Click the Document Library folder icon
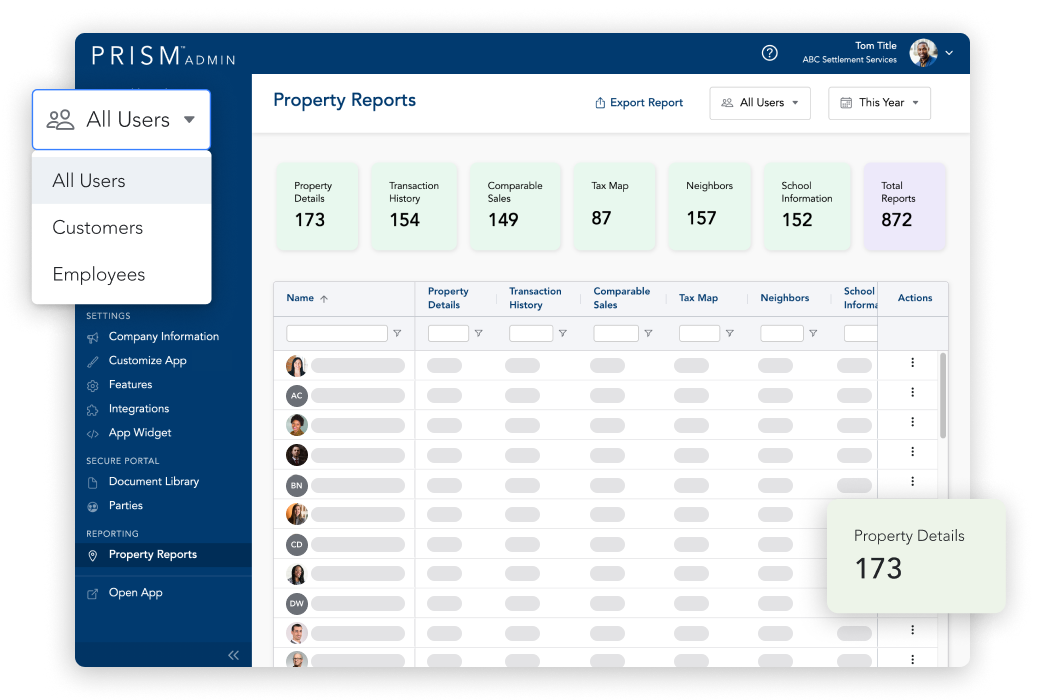 click(x=93, y=482)
